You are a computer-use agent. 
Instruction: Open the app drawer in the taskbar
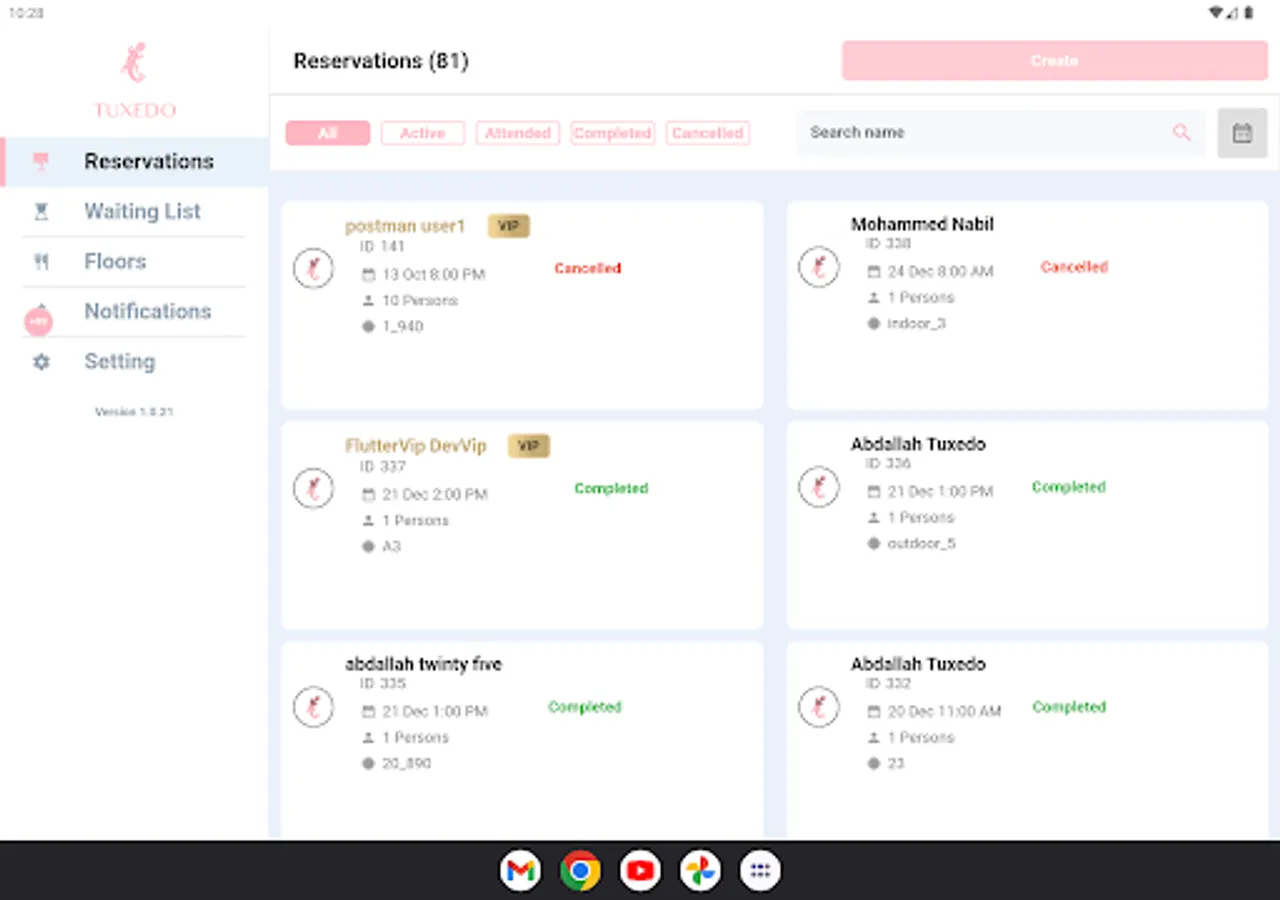tap(760, 870)
